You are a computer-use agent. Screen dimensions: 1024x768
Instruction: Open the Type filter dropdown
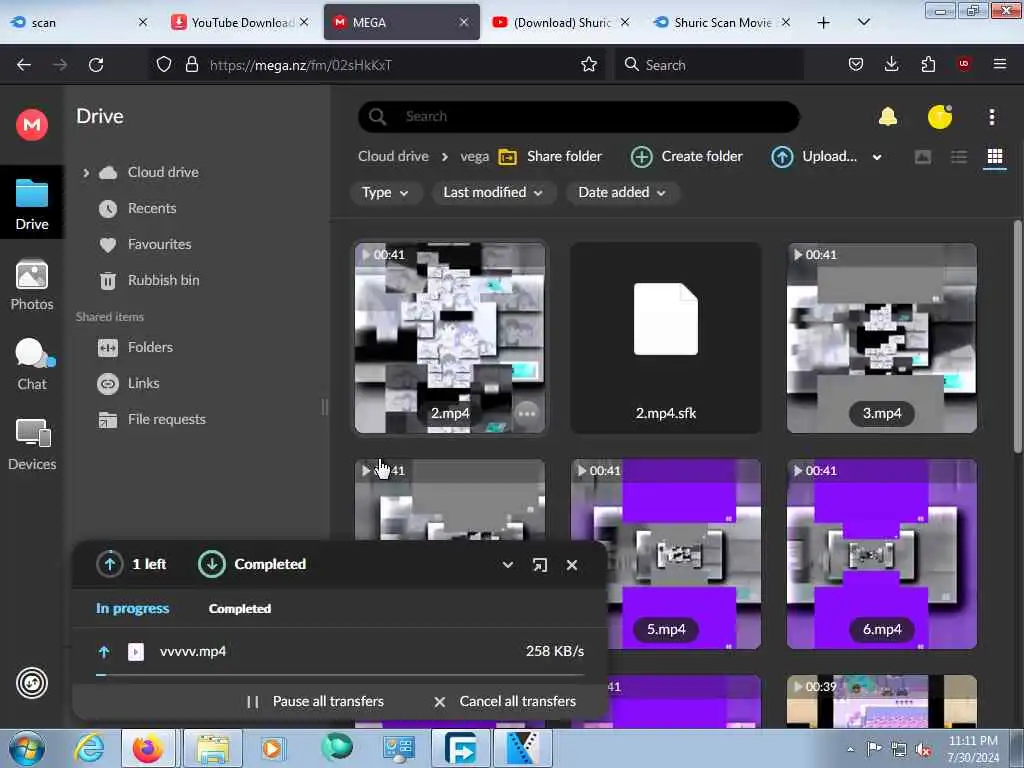coord(385,193)
